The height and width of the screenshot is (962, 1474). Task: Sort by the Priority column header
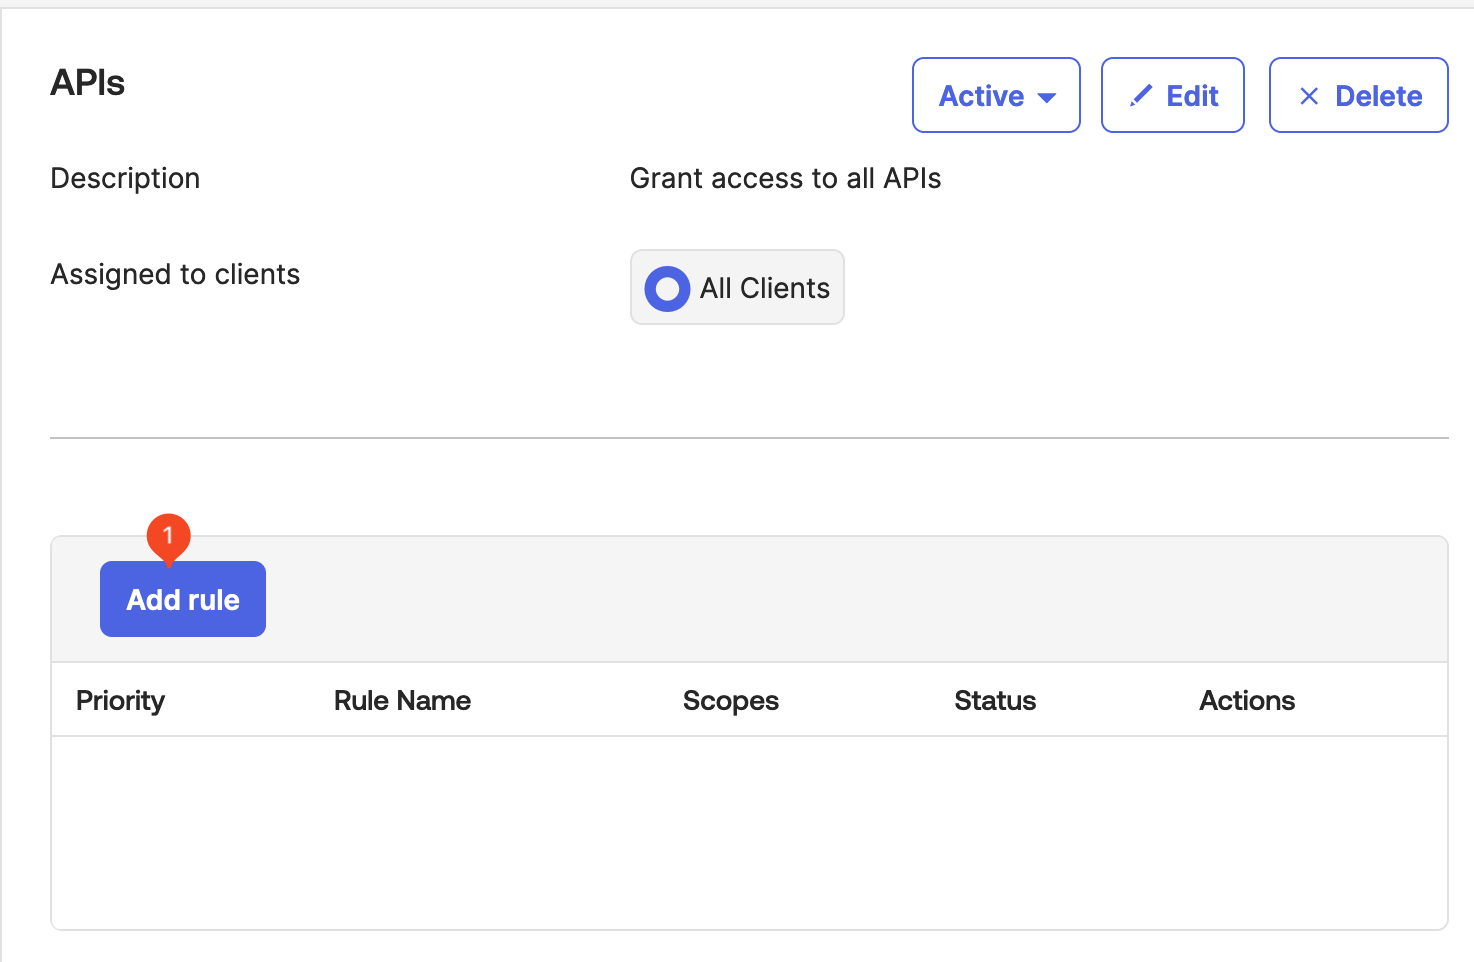click(x=120, y=701)
